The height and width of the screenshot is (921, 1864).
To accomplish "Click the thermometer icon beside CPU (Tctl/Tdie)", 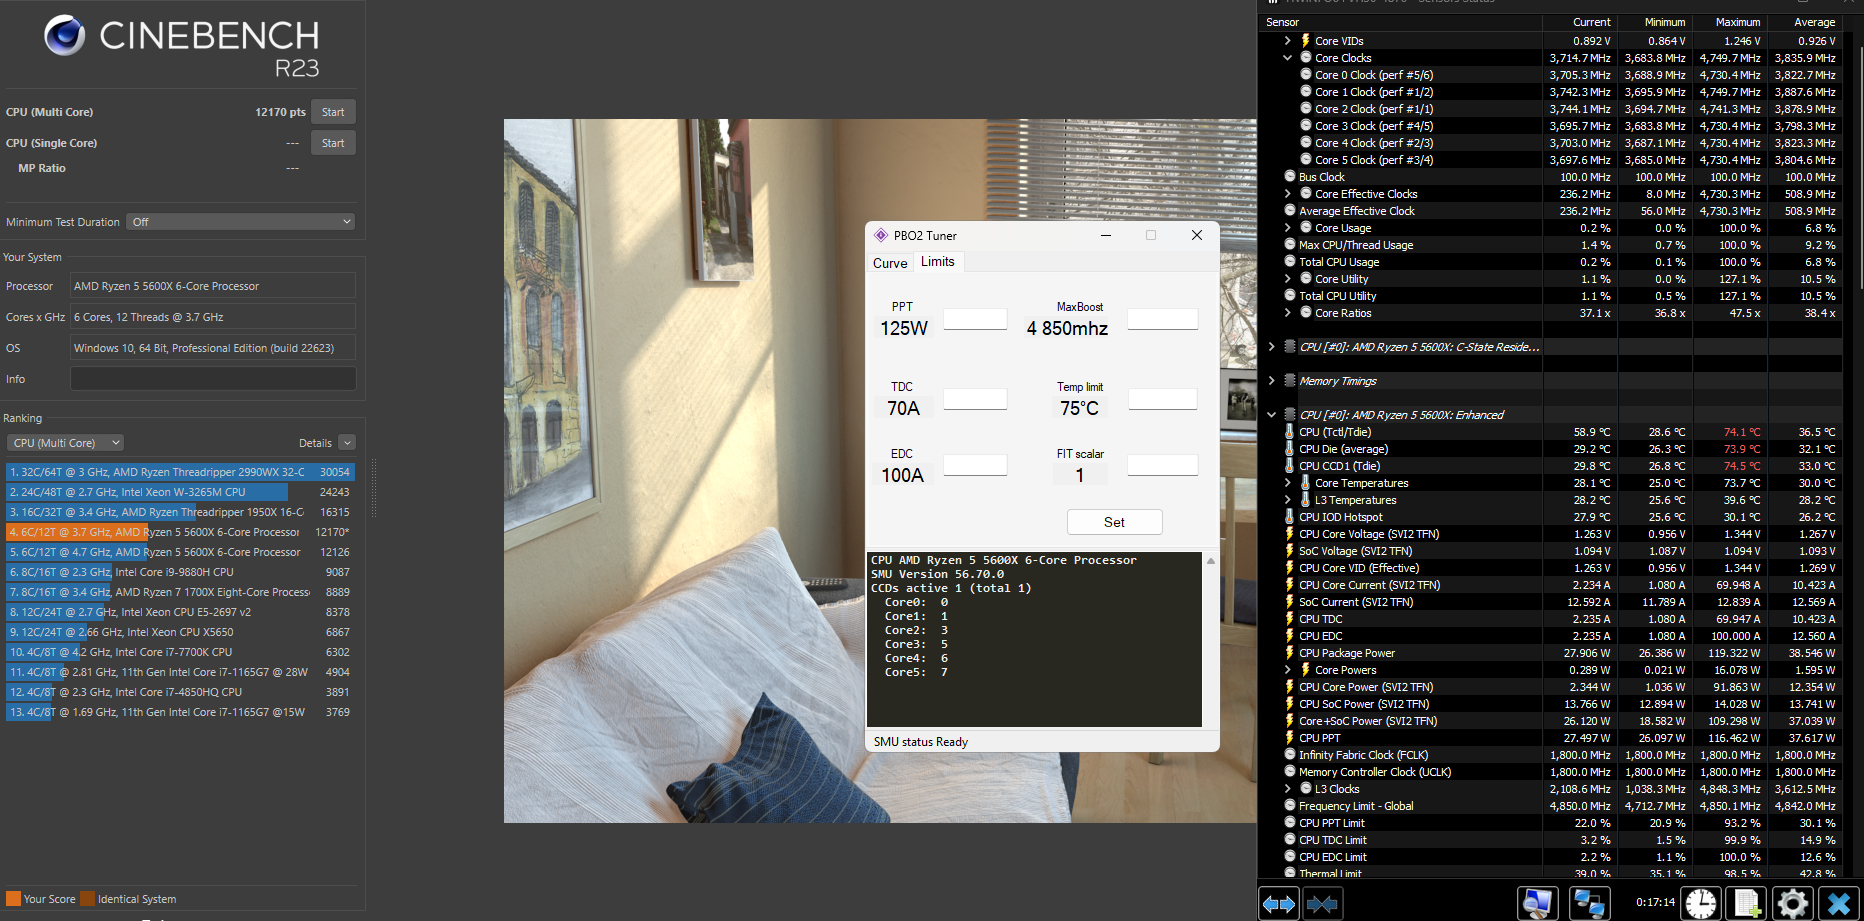I will point(1290,432).
